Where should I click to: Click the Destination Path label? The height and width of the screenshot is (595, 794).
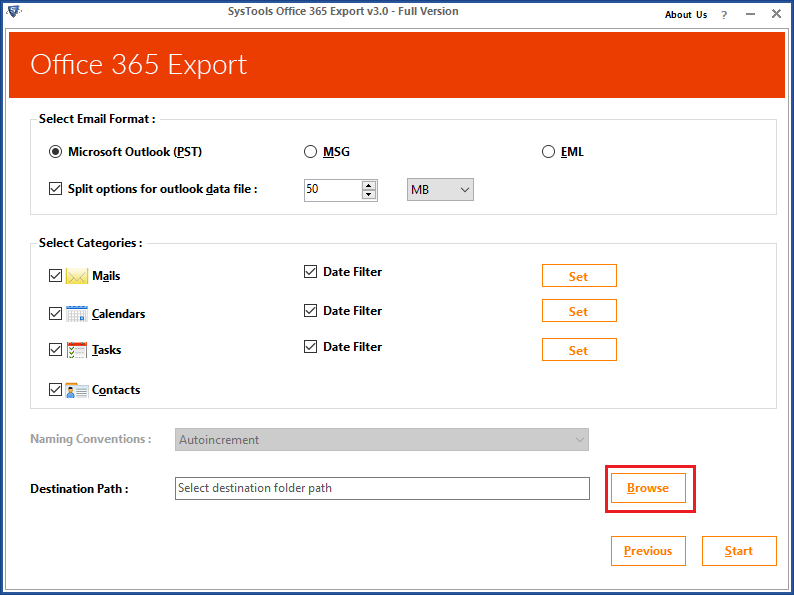pyautogui.click(x=80, y=489)
